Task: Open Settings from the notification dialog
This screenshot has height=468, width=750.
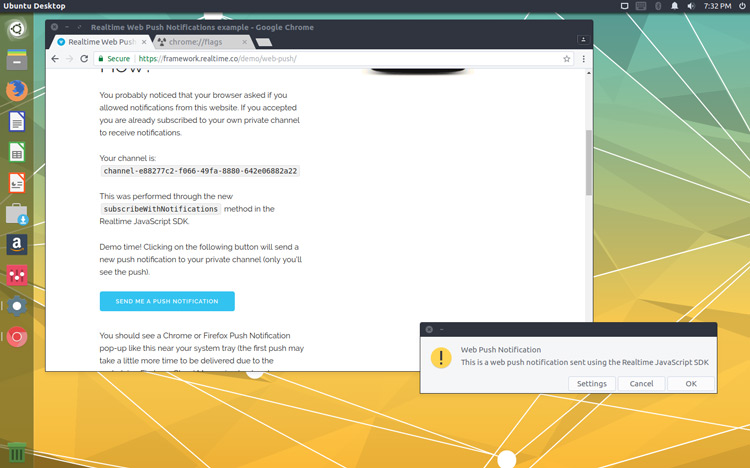Action: pos(592,383)
